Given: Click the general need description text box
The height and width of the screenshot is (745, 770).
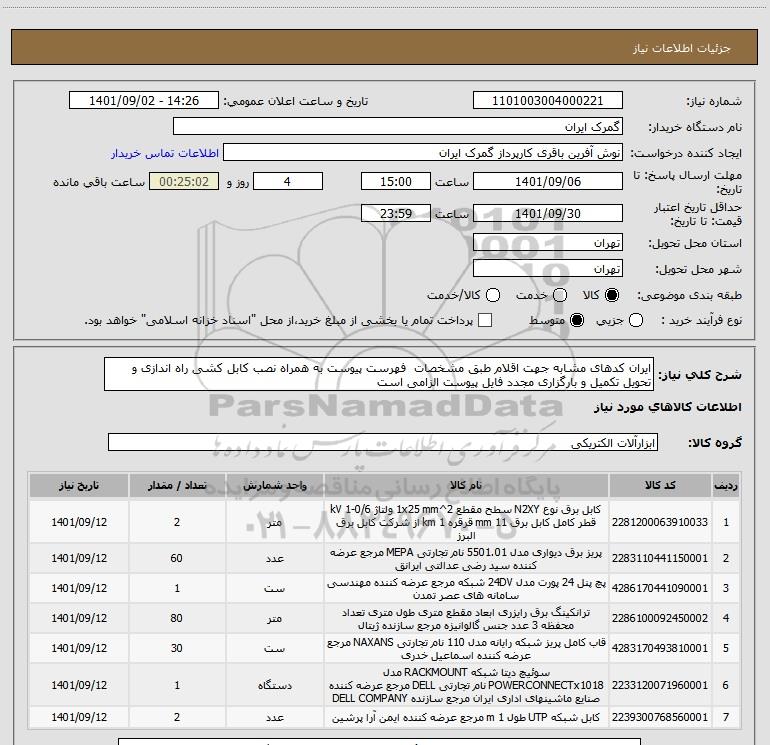Looking at the screenshot, I should point(379,375).
